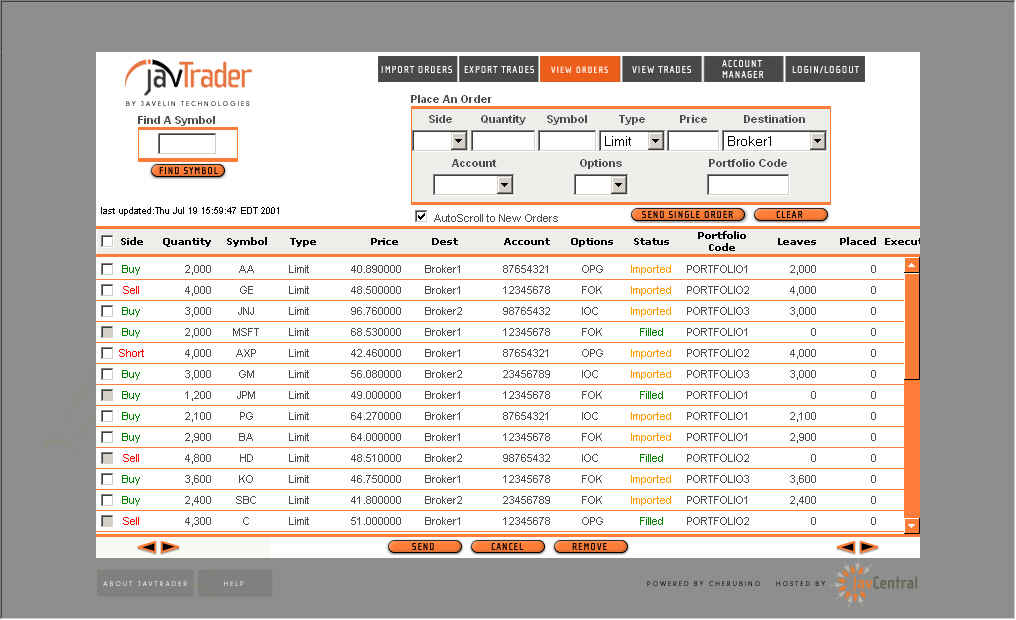Switch to the View Trades tab
Viewport: 1016px width, 620px height.
661,70
